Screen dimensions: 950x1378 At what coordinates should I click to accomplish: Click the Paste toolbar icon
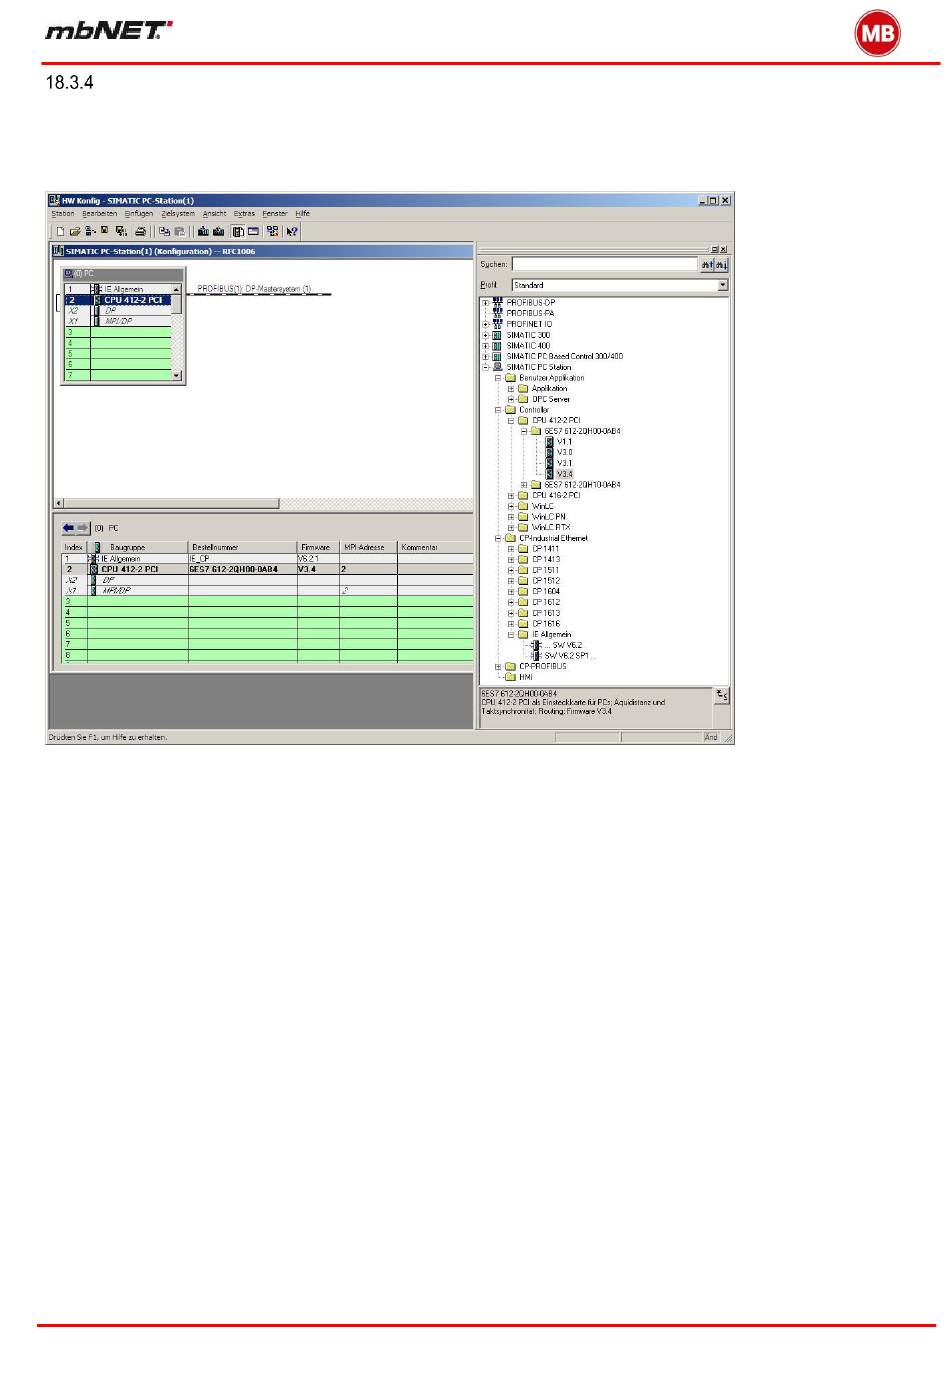pos(179,231)
